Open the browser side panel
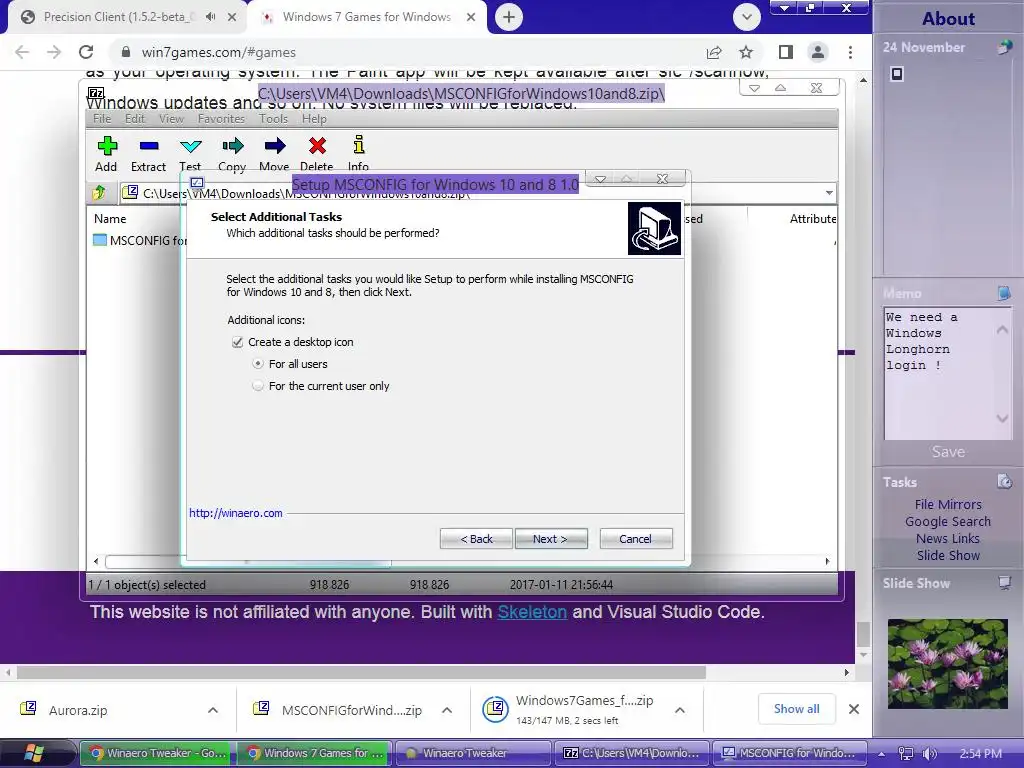Image resolution: width=1024 pixels, height=768 pixels. point(786,52)
